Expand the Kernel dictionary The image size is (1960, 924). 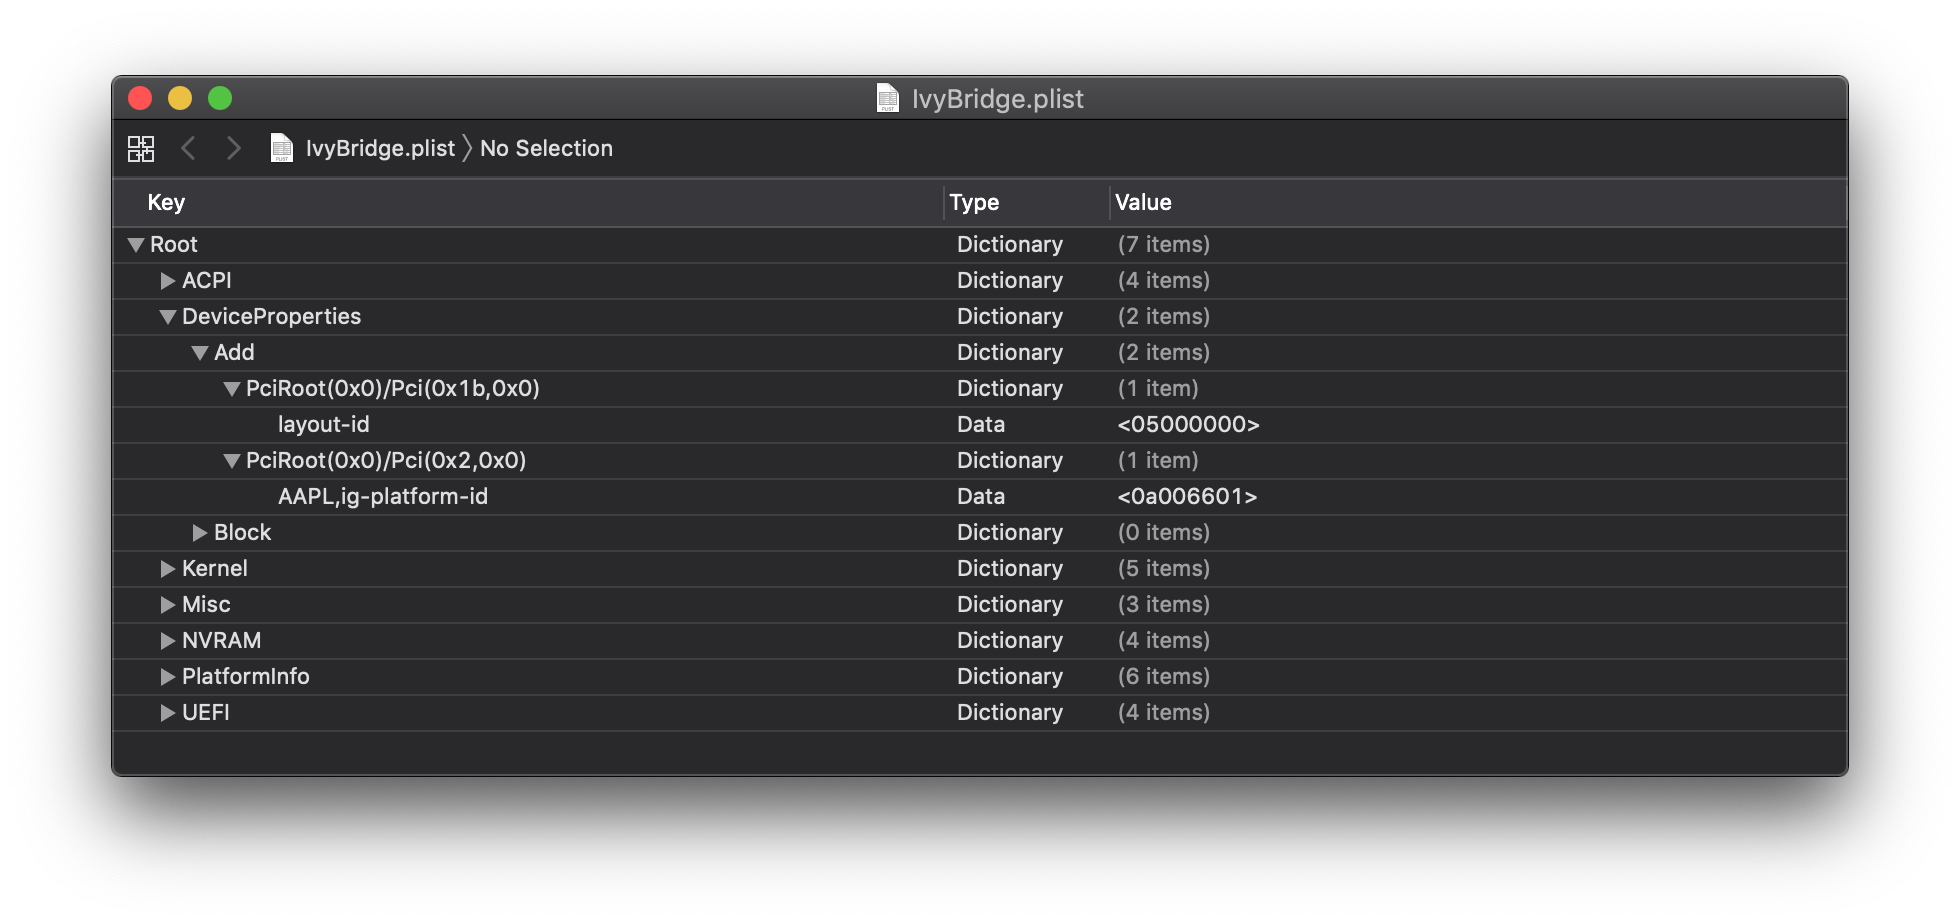pos(168,569)
